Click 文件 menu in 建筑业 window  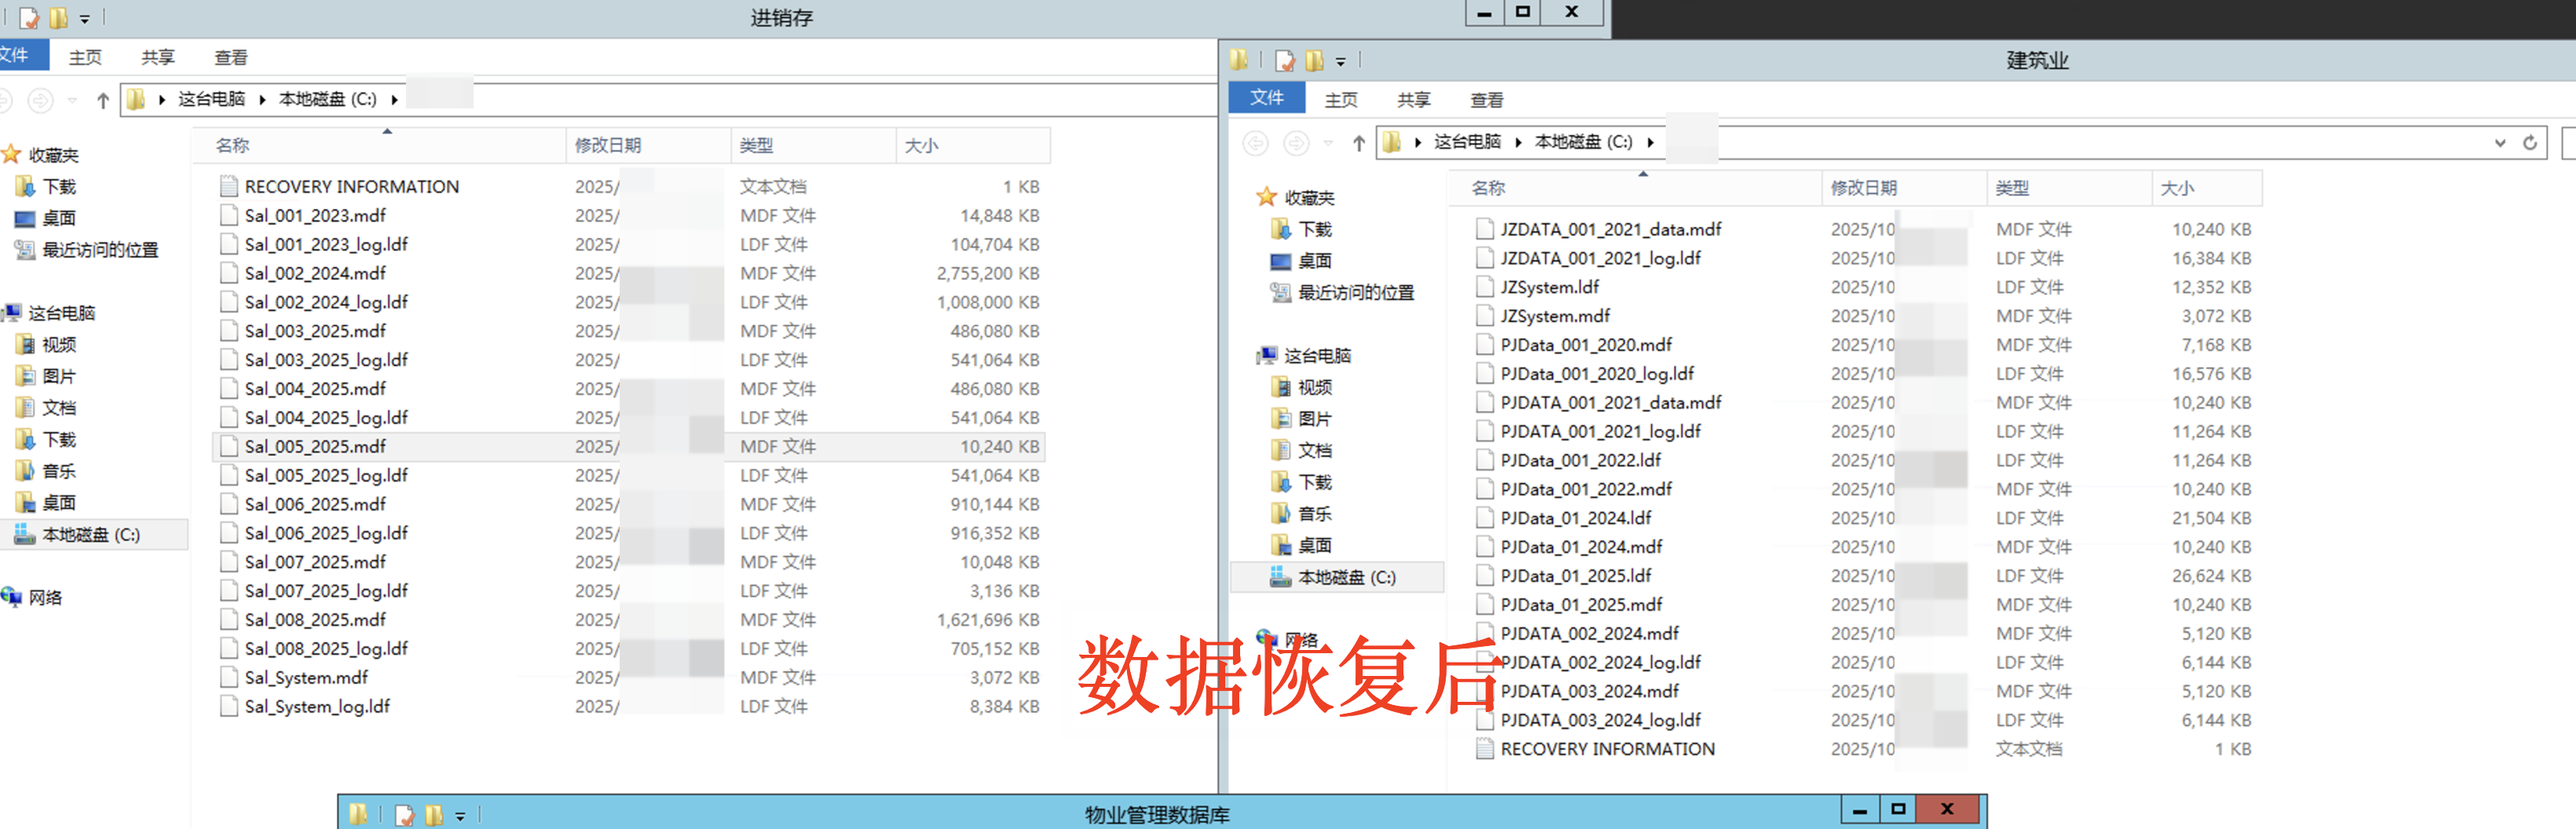(x=1266, y=98)
